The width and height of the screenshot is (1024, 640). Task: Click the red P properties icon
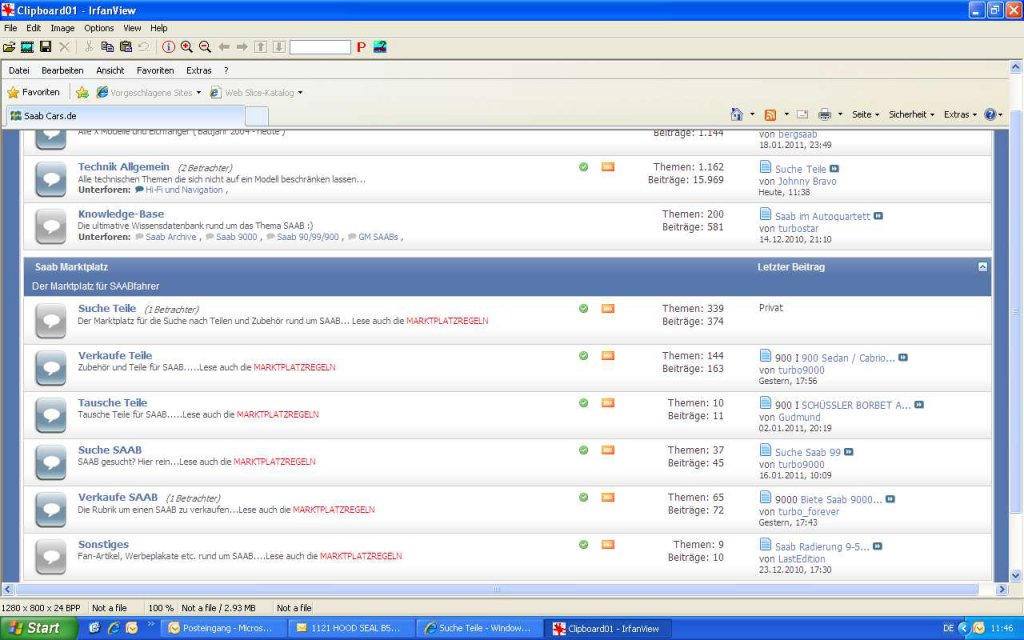click(361, 47)
